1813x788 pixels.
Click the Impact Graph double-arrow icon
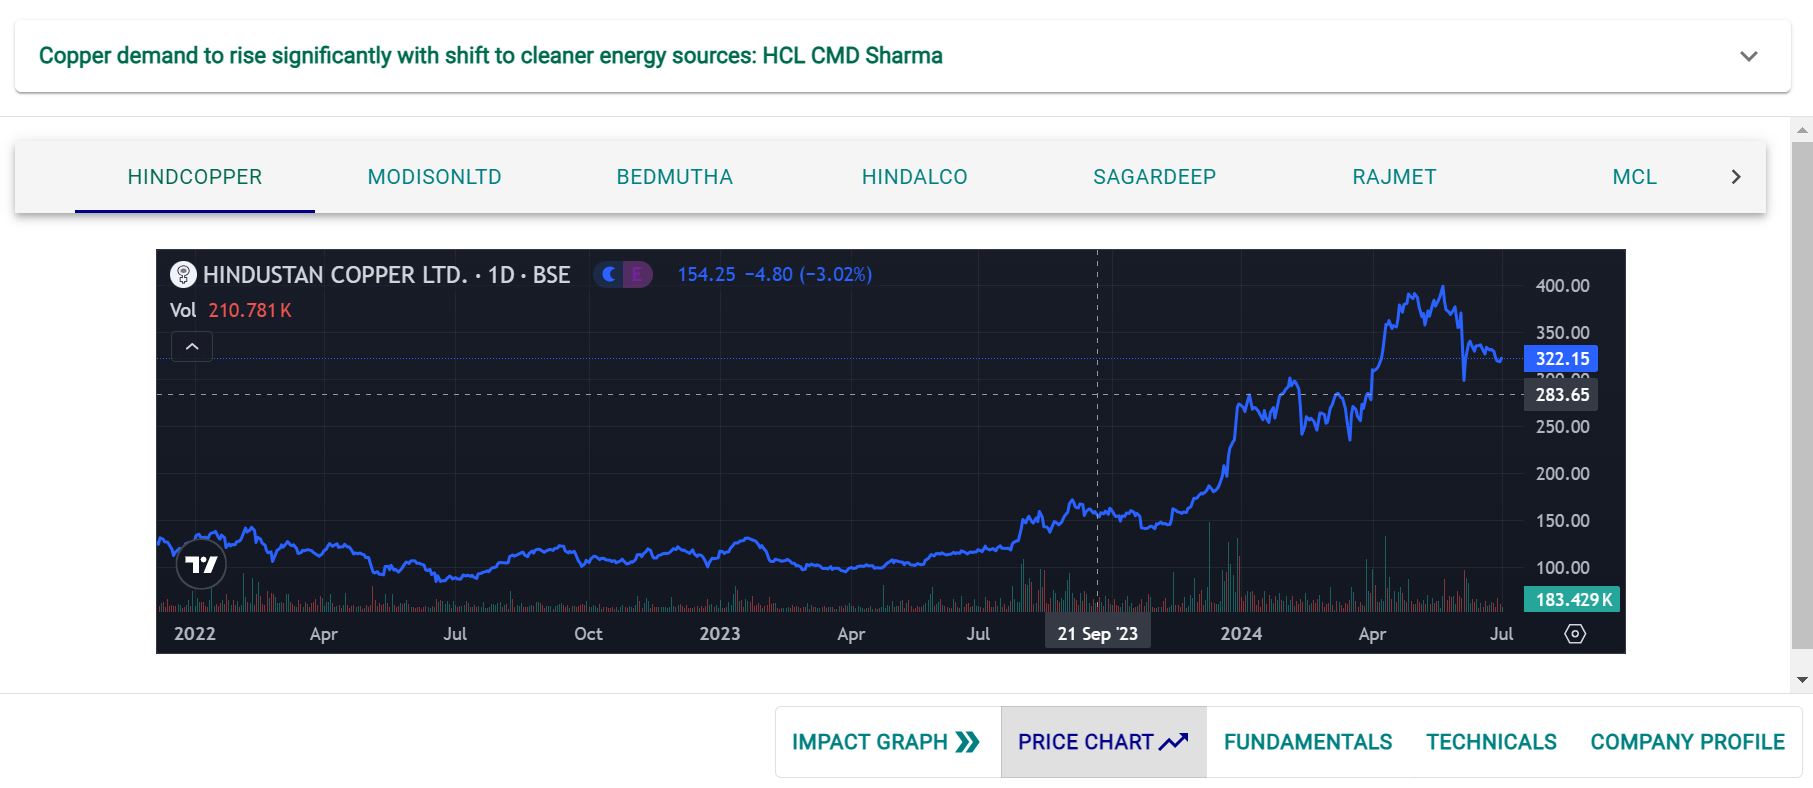tap(967, 742)
